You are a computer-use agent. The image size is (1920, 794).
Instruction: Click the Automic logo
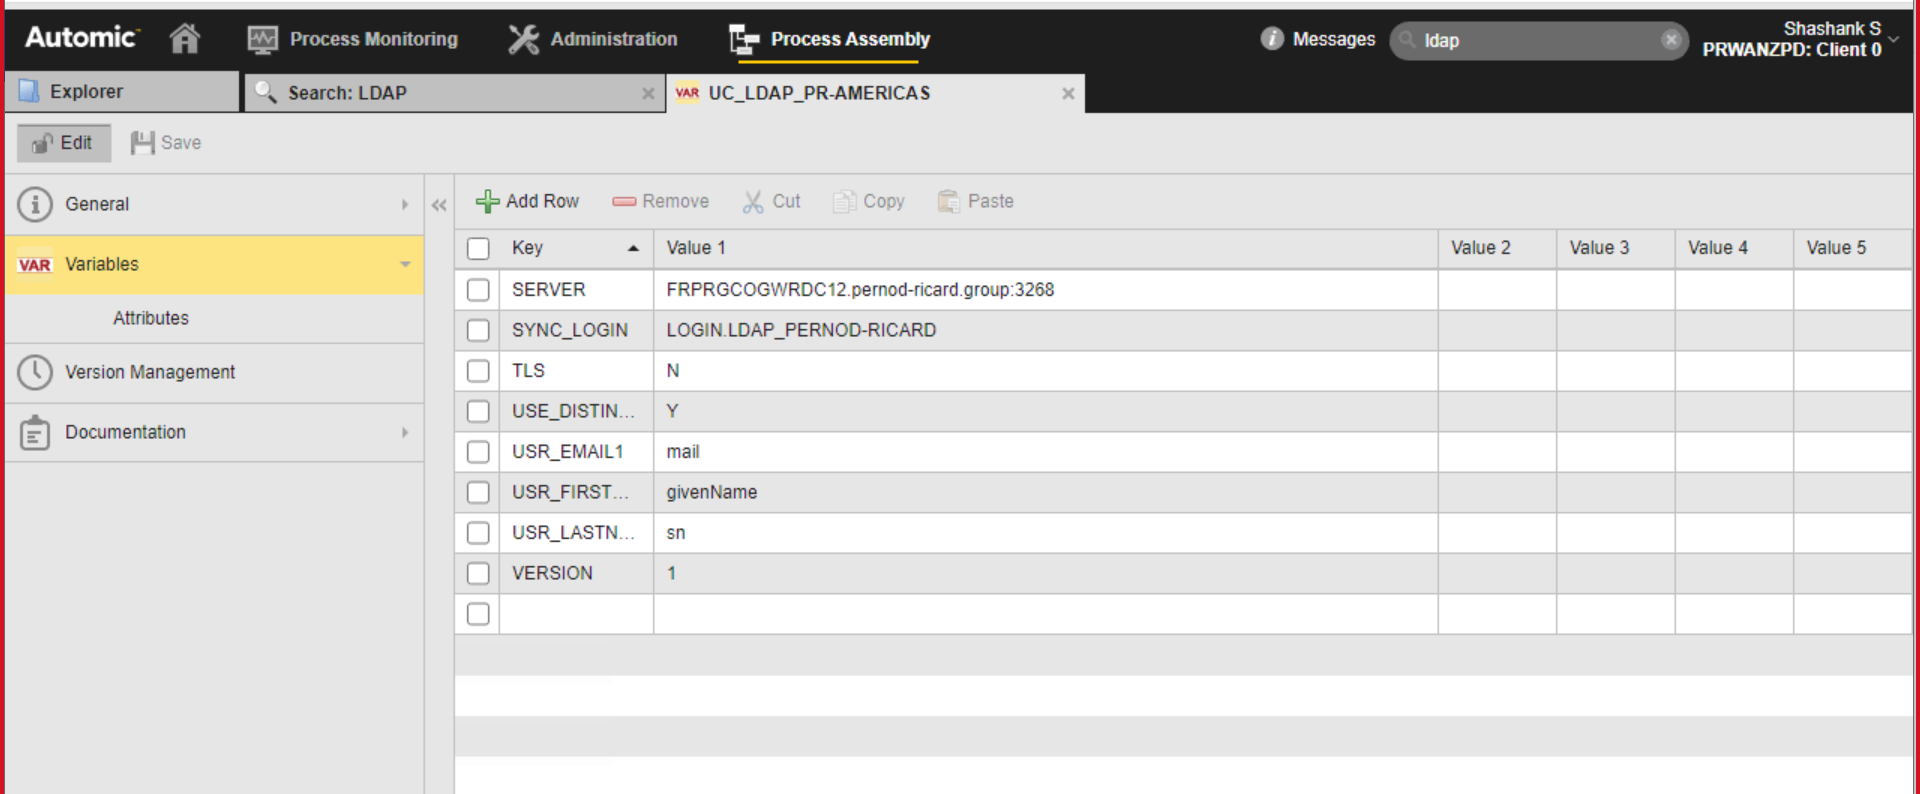coord(81,38)
